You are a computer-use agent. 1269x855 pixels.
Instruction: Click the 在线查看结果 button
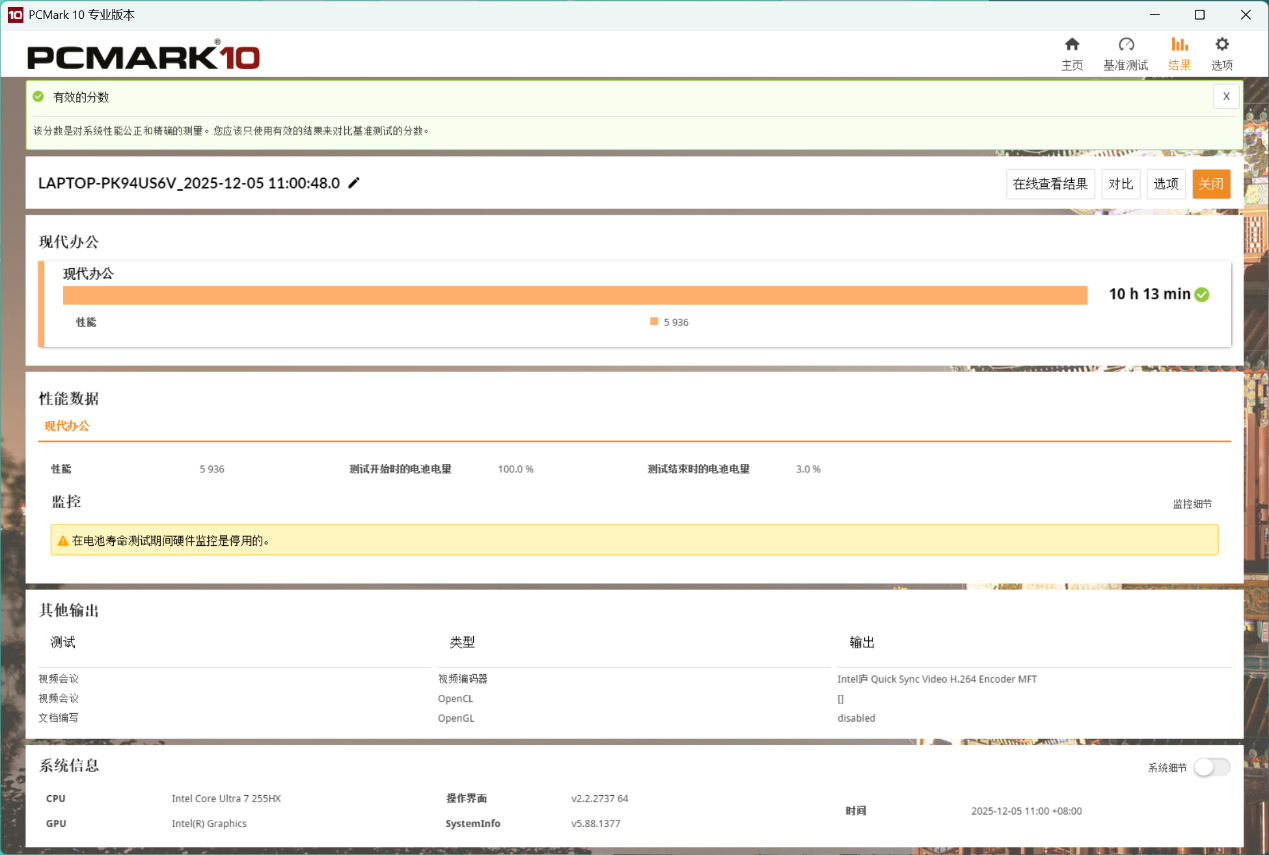tap(1050, 184)
